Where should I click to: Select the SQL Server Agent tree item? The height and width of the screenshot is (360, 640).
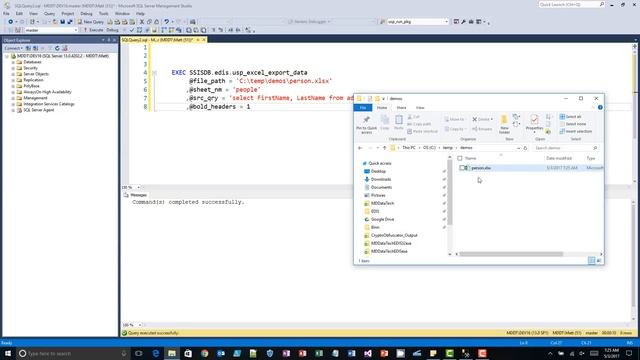[x=38, y=110]
